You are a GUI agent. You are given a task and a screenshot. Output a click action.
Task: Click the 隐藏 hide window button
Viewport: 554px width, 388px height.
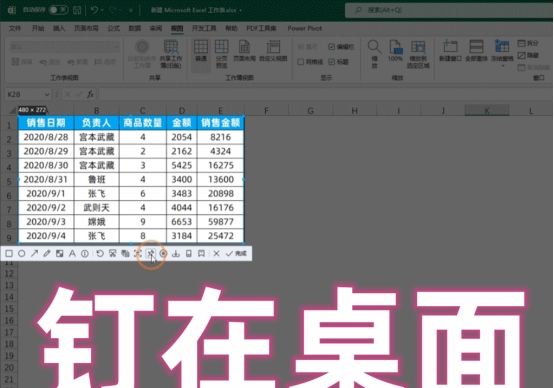tap(528, 55)
